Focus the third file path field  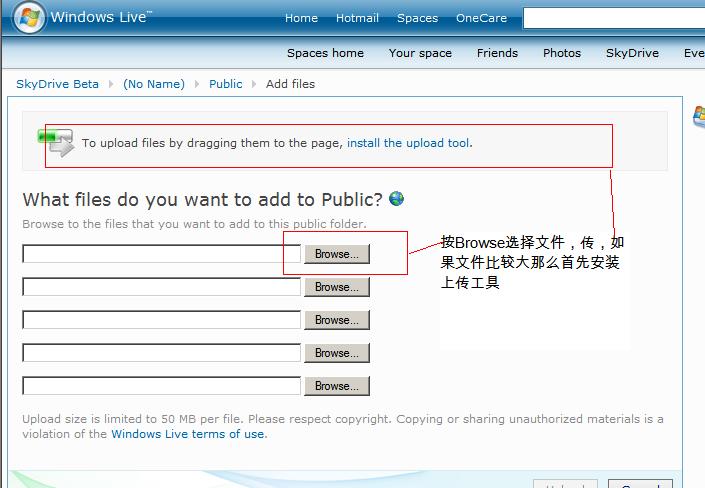(x=161, y=320)
